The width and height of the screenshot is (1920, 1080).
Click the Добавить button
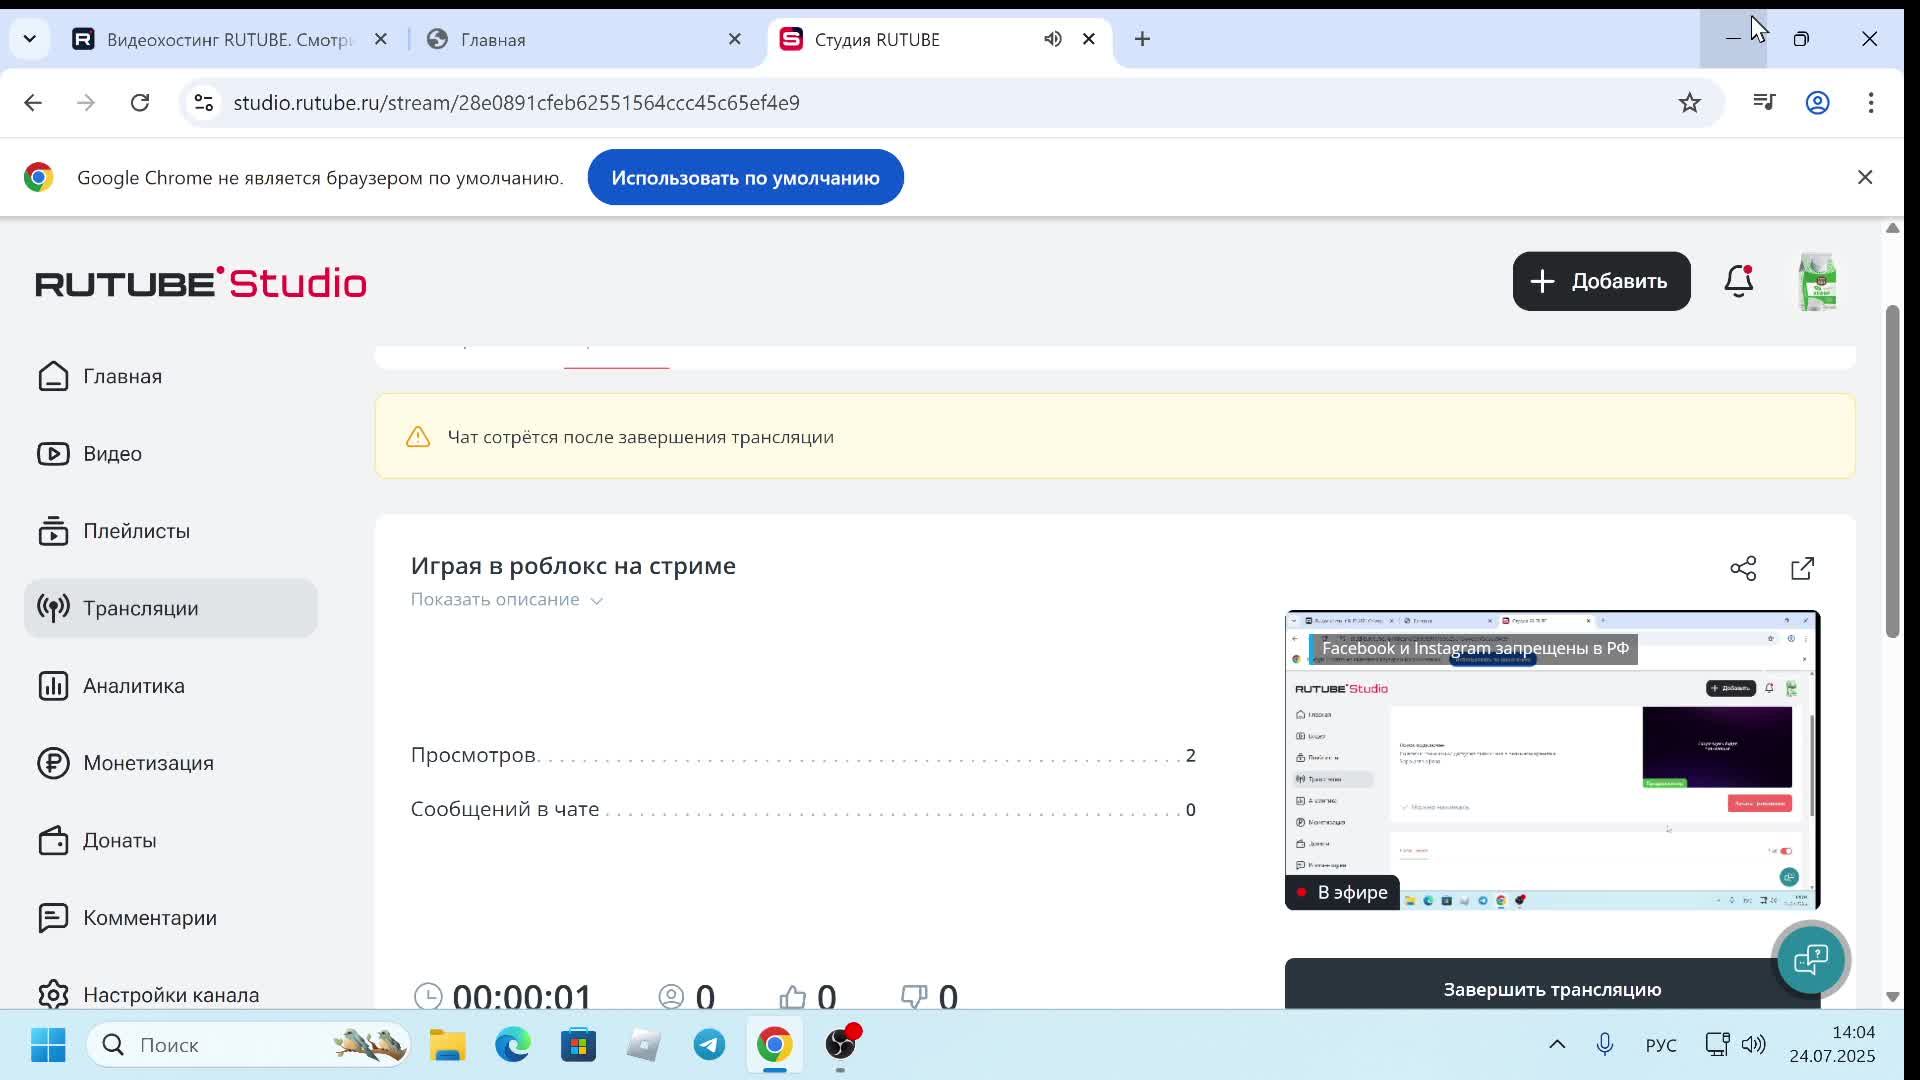1601,281
